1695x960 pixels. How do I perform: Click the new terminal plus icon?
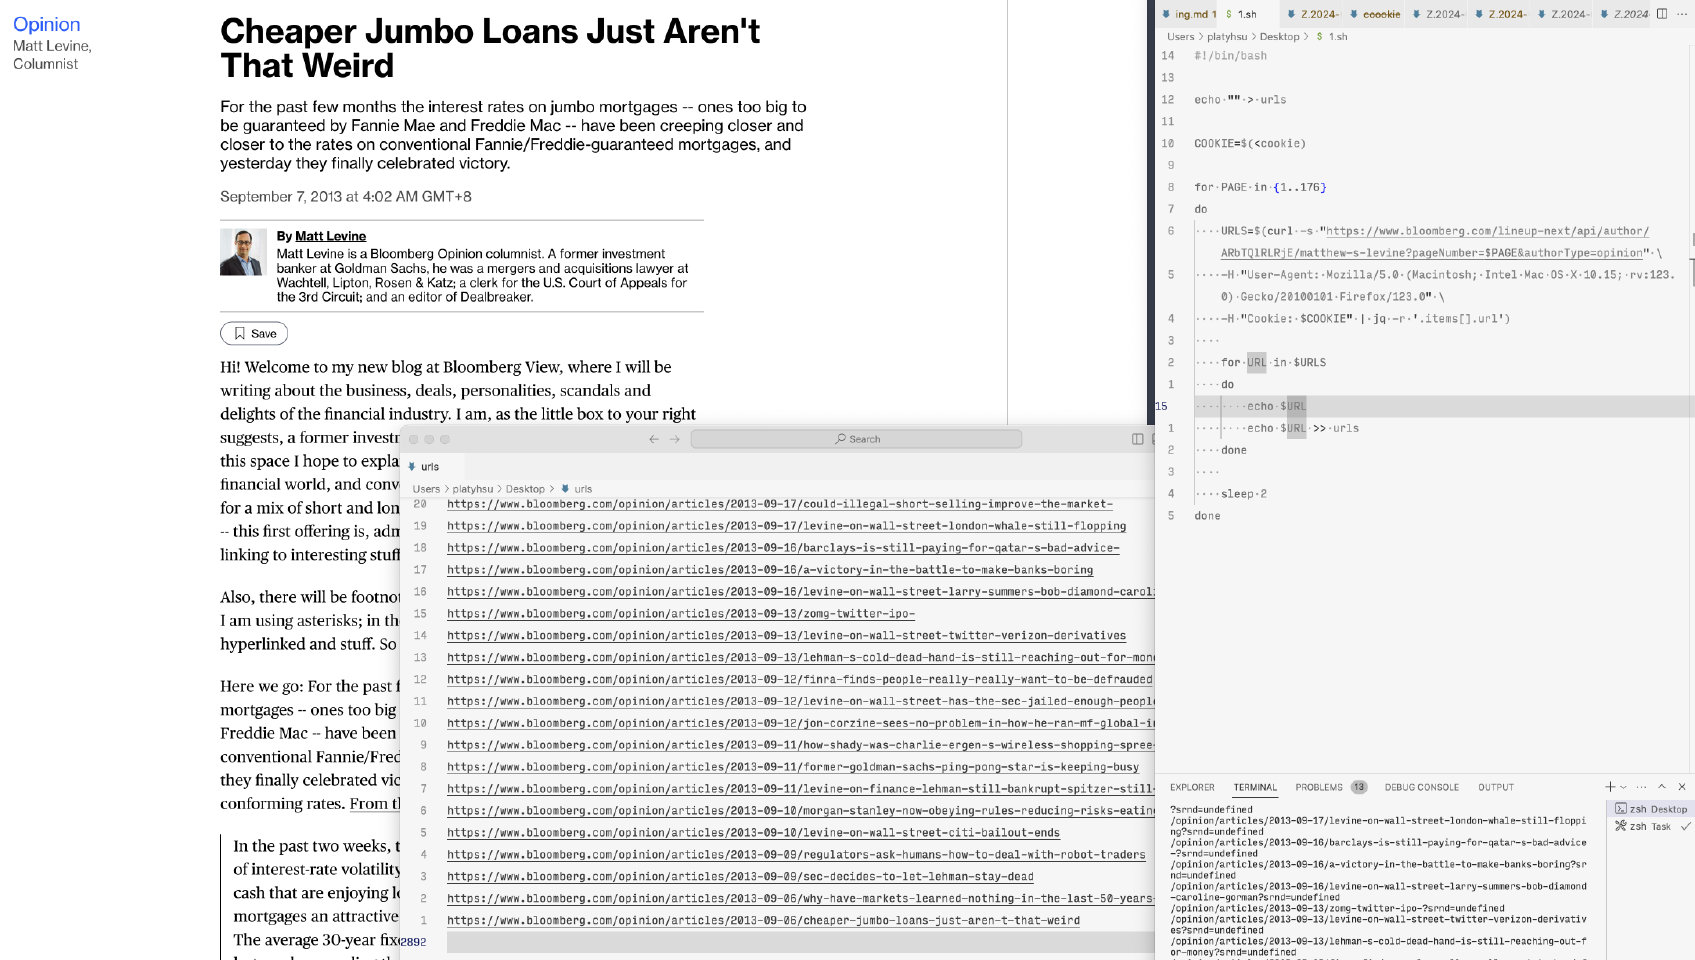point(1609,787)
